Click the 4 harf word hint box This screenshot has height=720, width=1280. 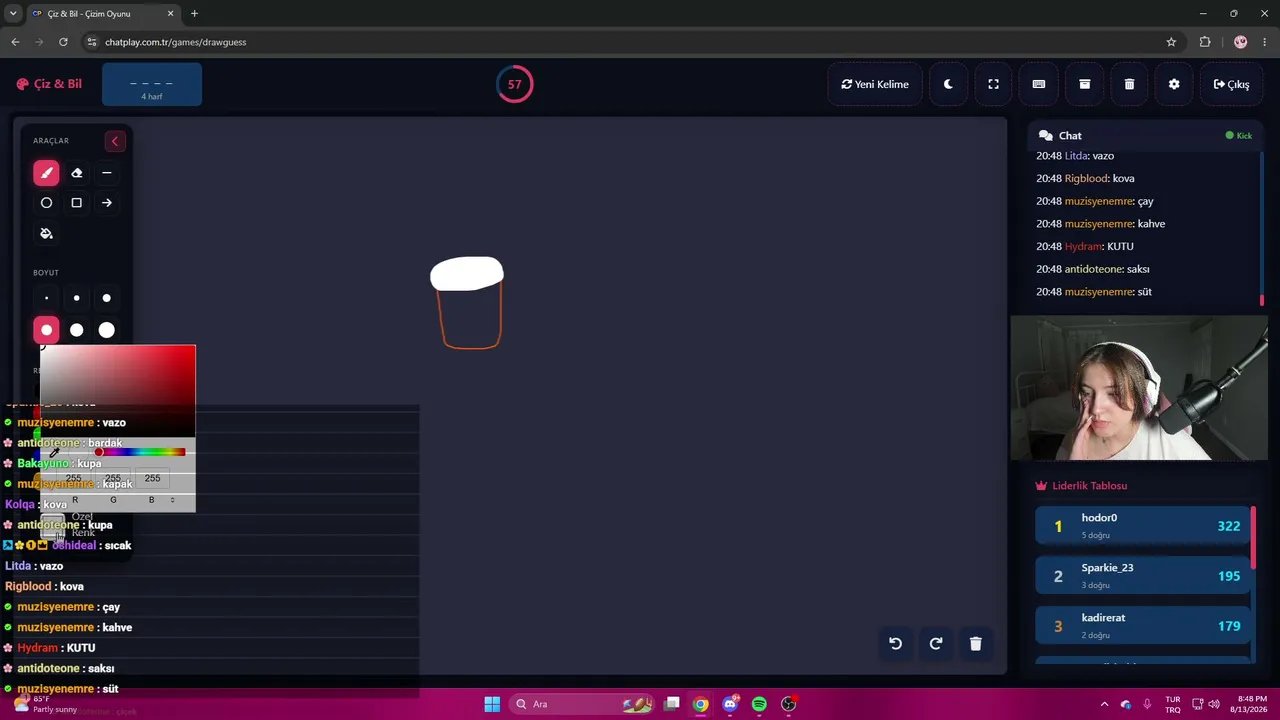(x=152, y=85)
